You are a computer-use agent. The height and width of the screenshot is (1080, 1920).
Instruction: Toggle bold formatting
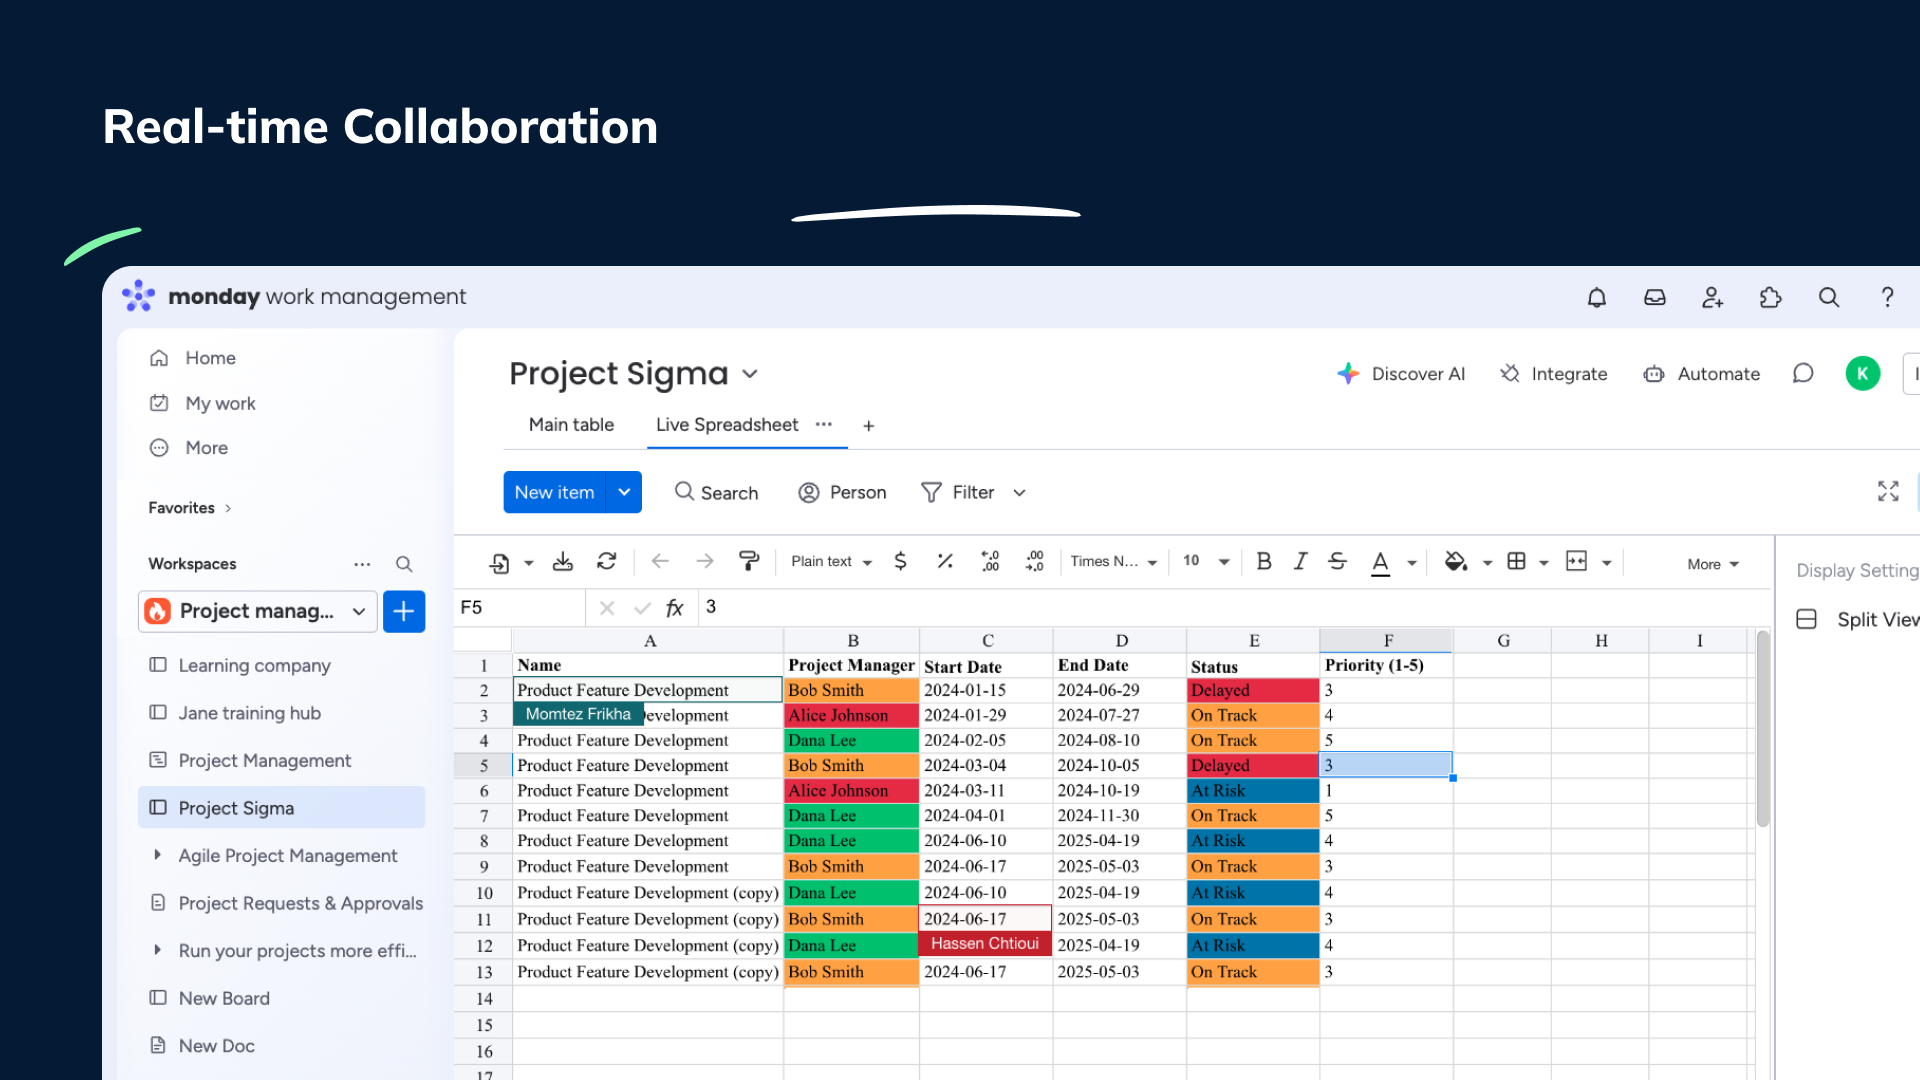(1264, 561)
